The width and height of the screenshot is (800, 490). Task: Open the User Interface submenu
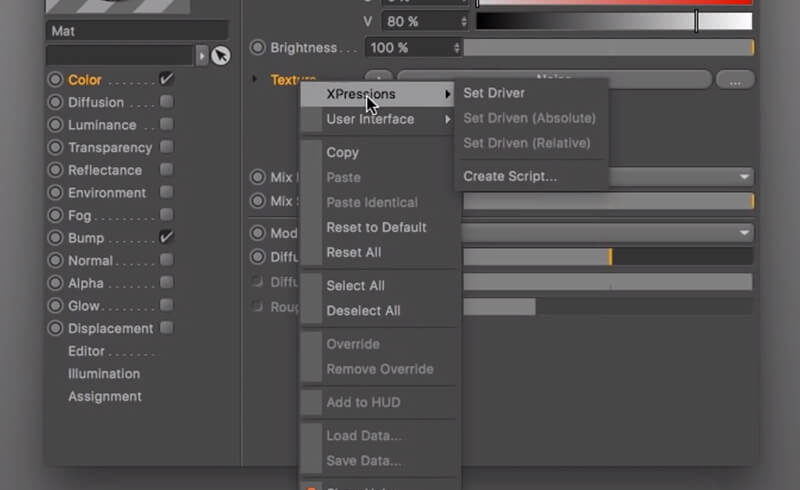point(377,119)
